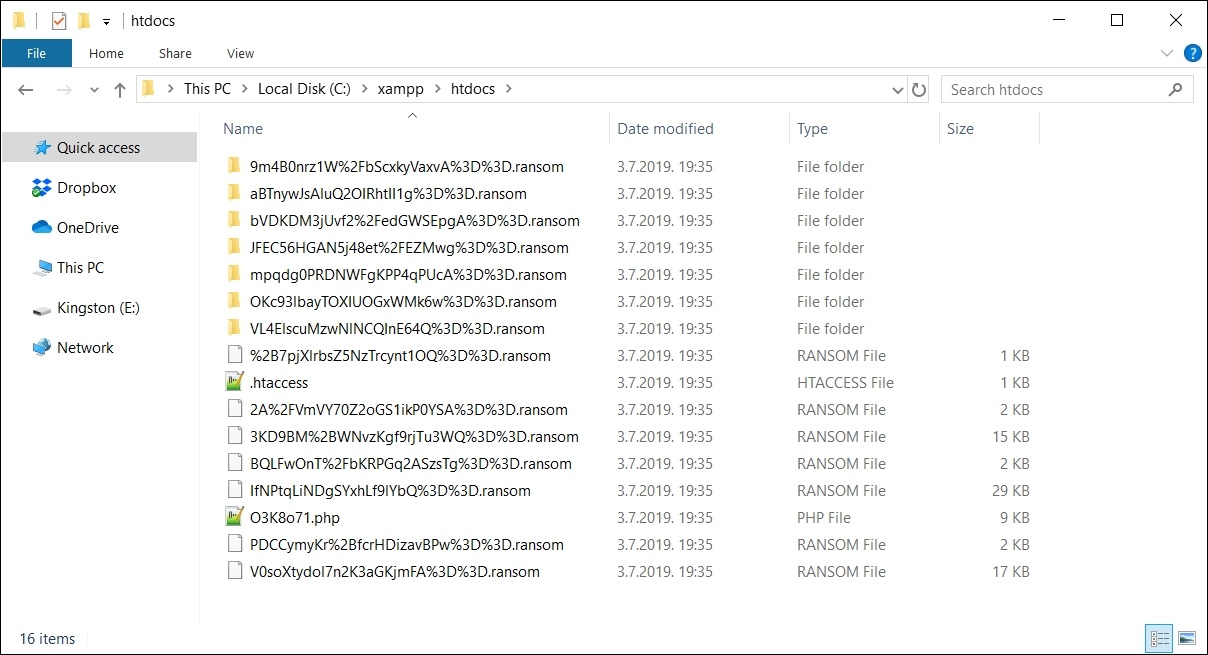Open Recent locations dropdown arrow
1208x655 pixels.
click(x=94, y=89)
